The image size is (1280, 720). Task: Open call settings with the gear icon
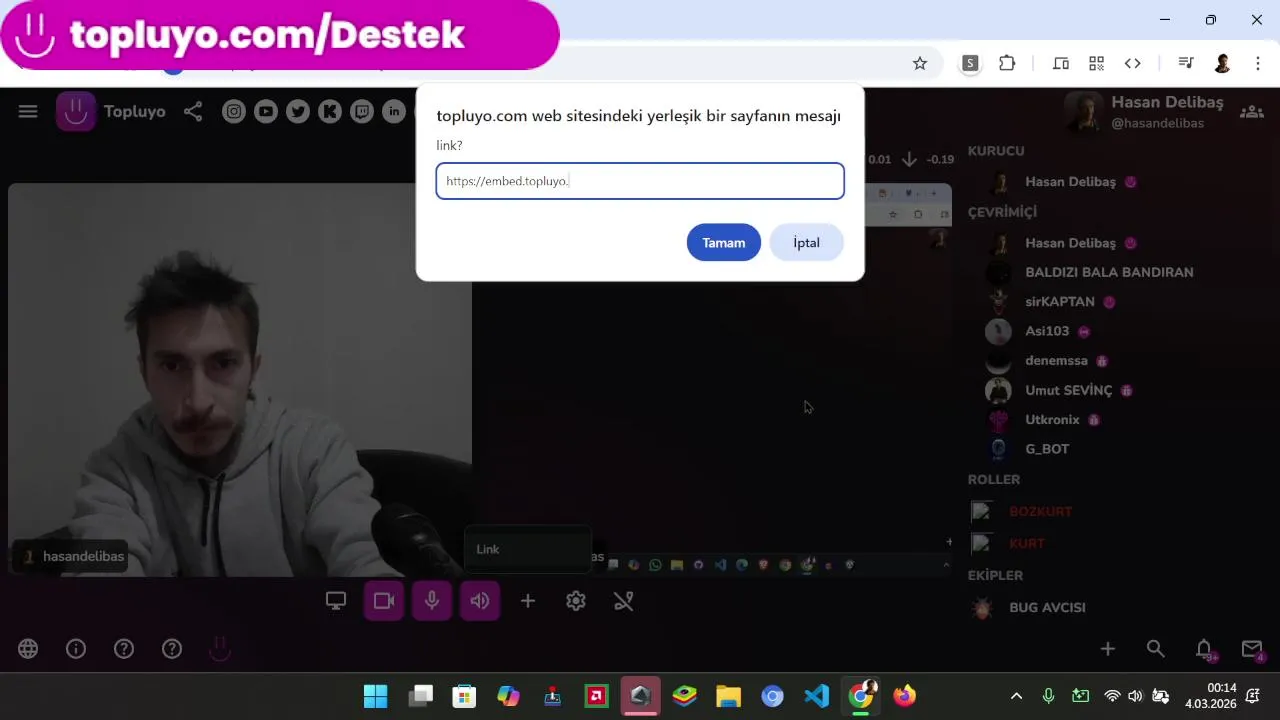click(x=576, y=601)
